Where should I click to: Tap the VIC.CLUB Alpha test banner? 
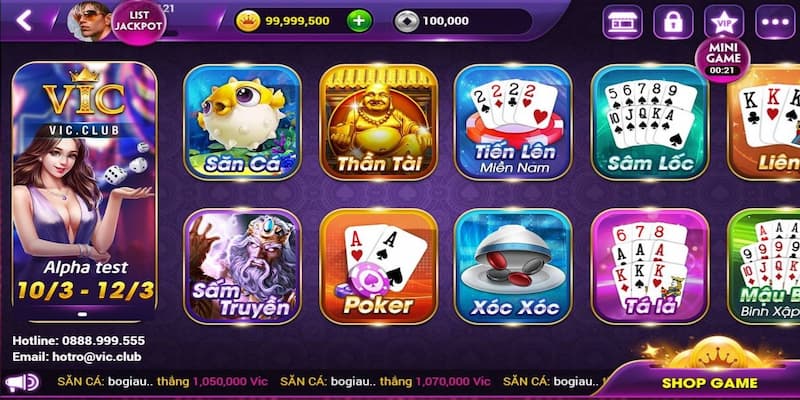[x=84, y=192]
